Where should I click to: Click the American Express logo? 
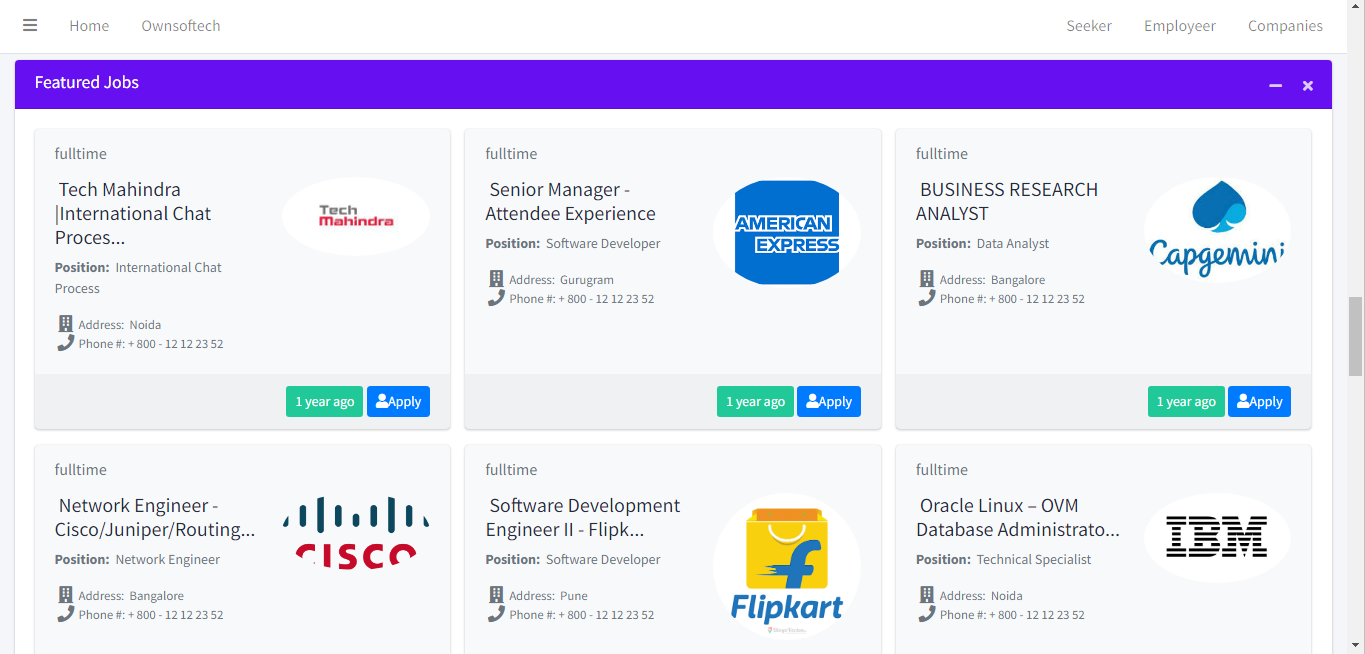click(x=786, y=233)
